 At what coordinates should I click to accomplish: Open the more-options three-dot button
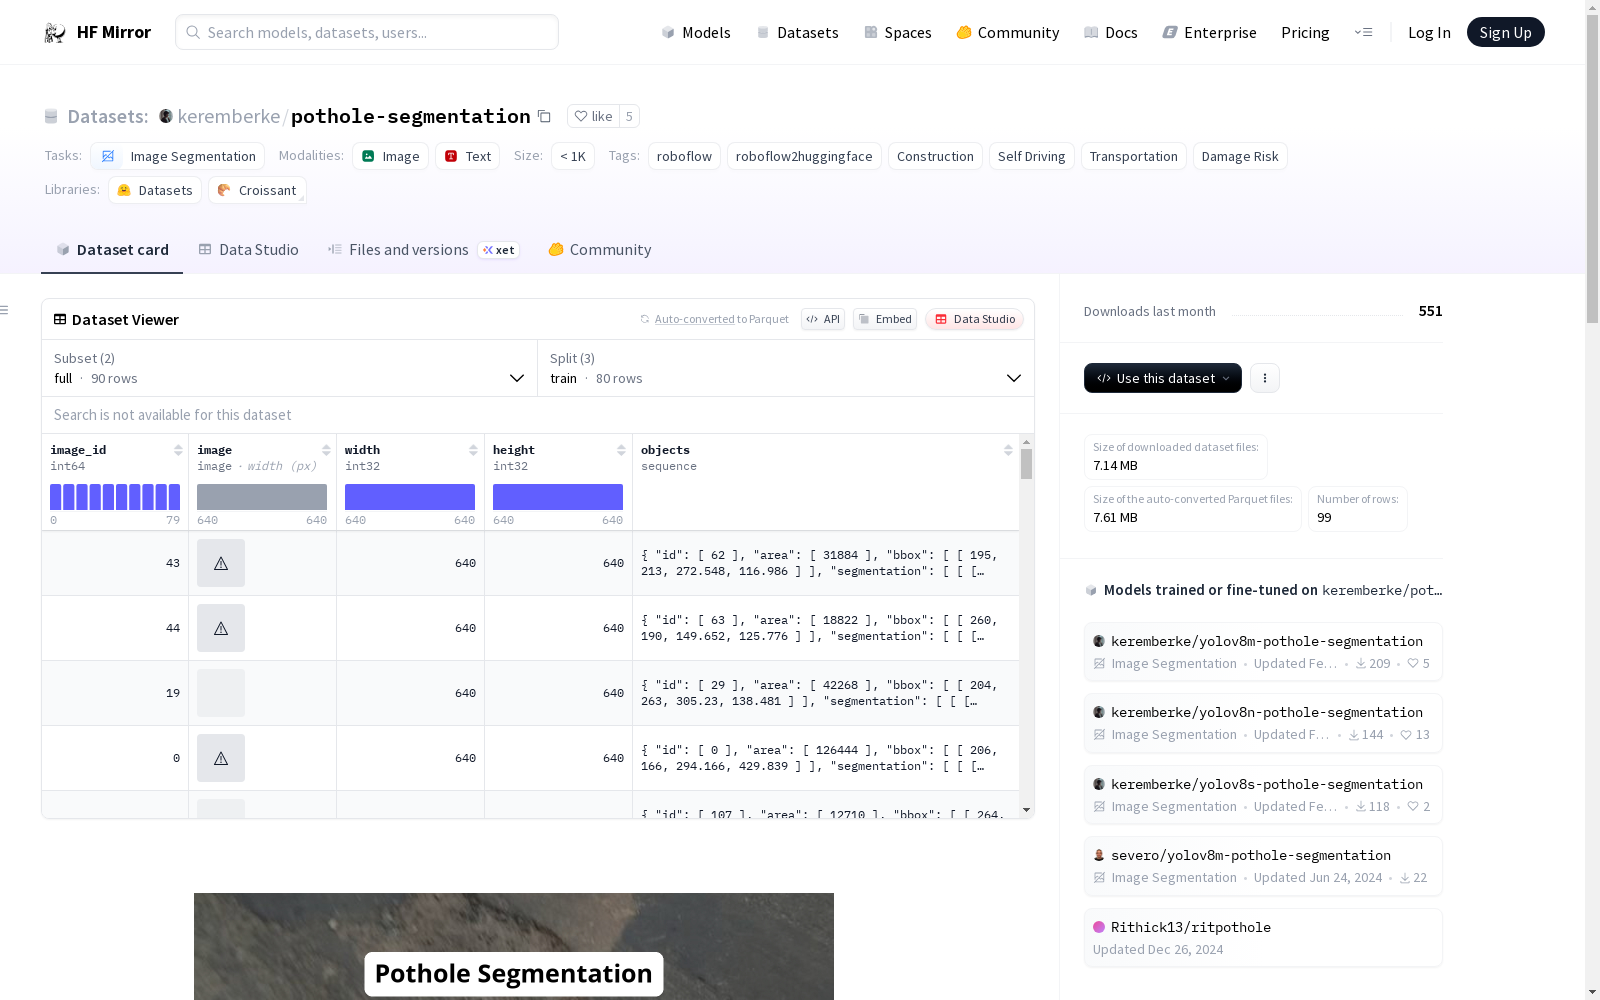coord(1265,378)
